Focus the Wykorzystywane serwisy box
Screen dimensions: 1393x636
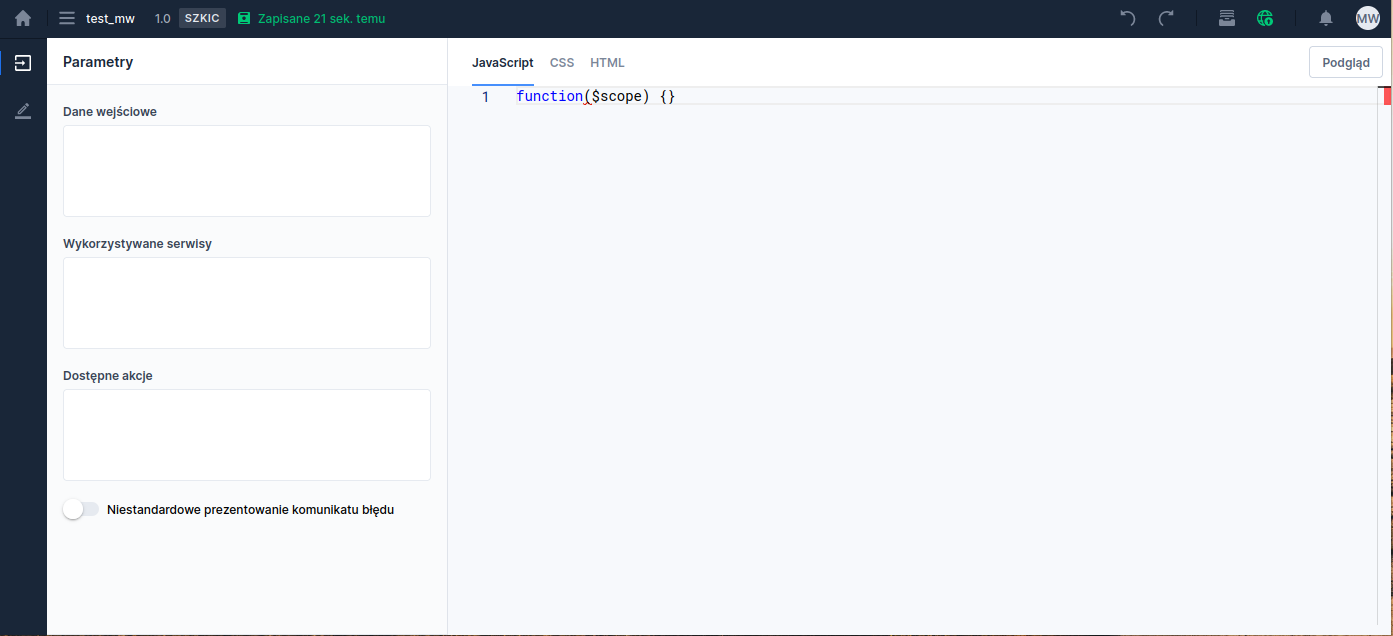tap(247, 303)
